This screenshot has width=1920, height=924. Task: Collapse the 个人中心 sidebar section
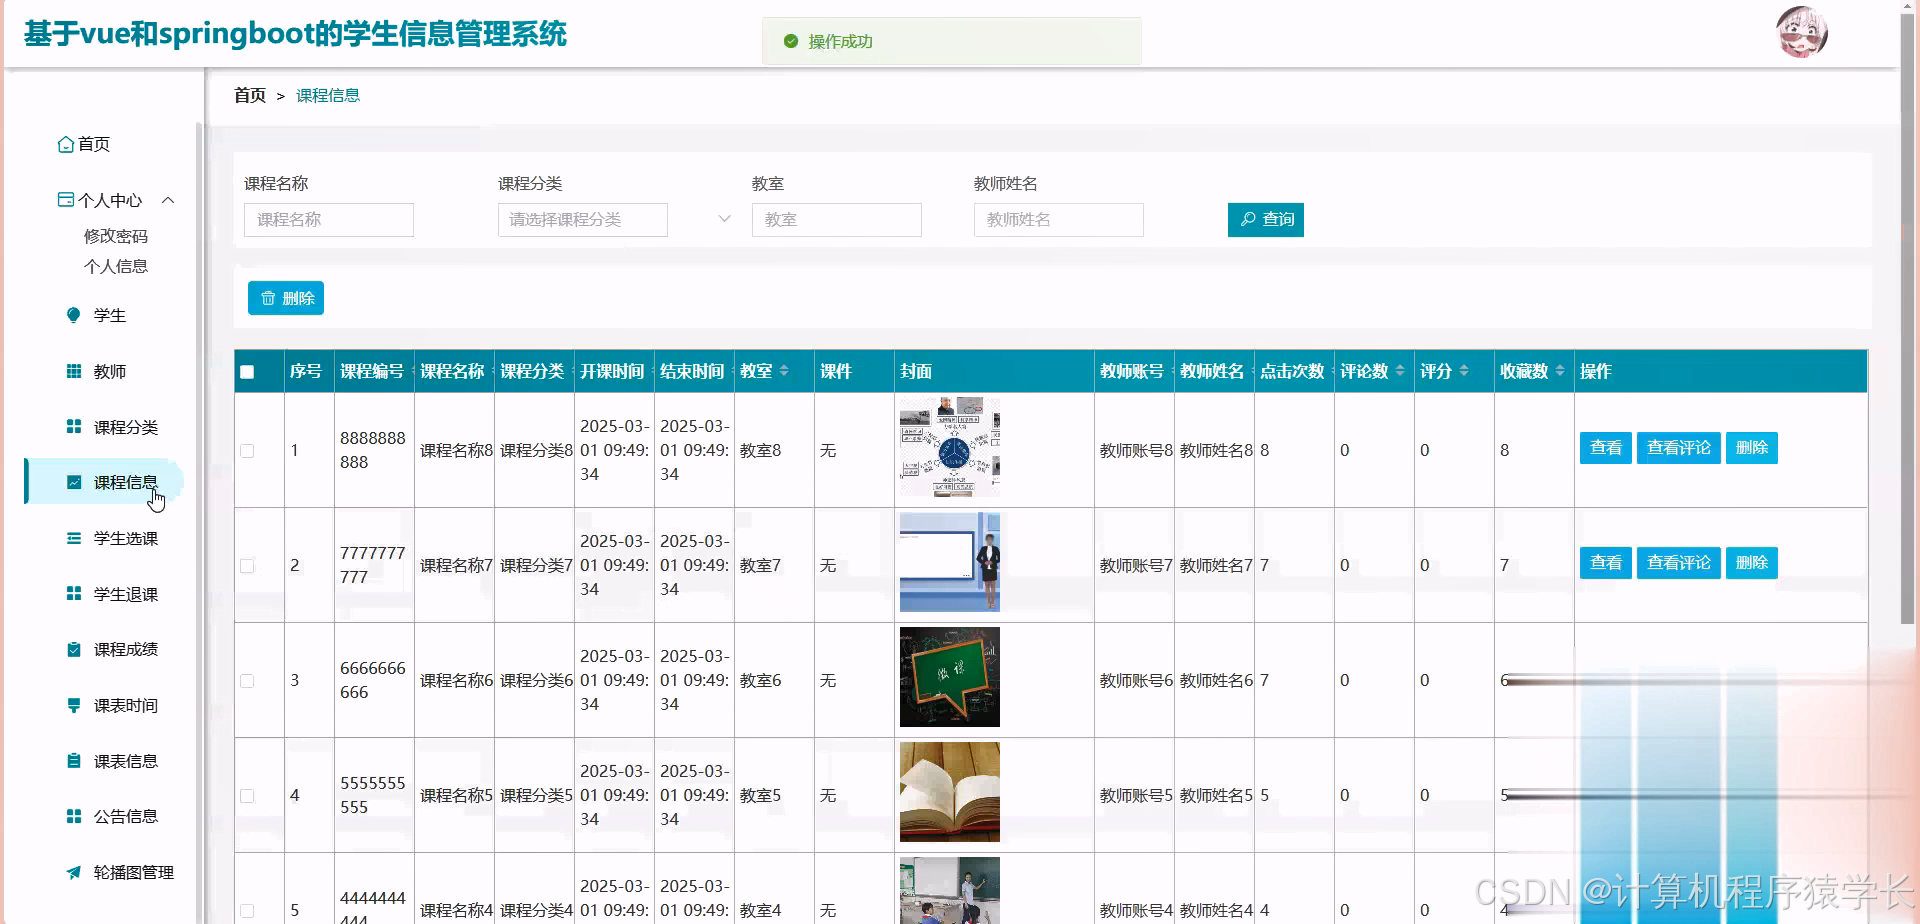point(169,200)
